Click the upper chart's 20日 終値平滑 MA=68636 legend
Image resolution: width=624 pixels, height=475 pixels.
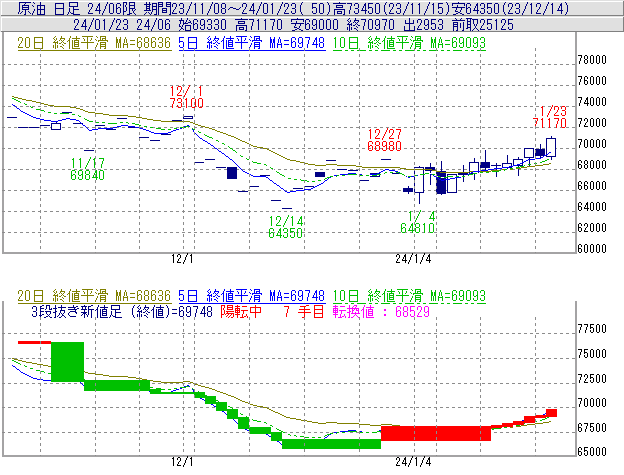pyautogui.click(x=94, y=43)
